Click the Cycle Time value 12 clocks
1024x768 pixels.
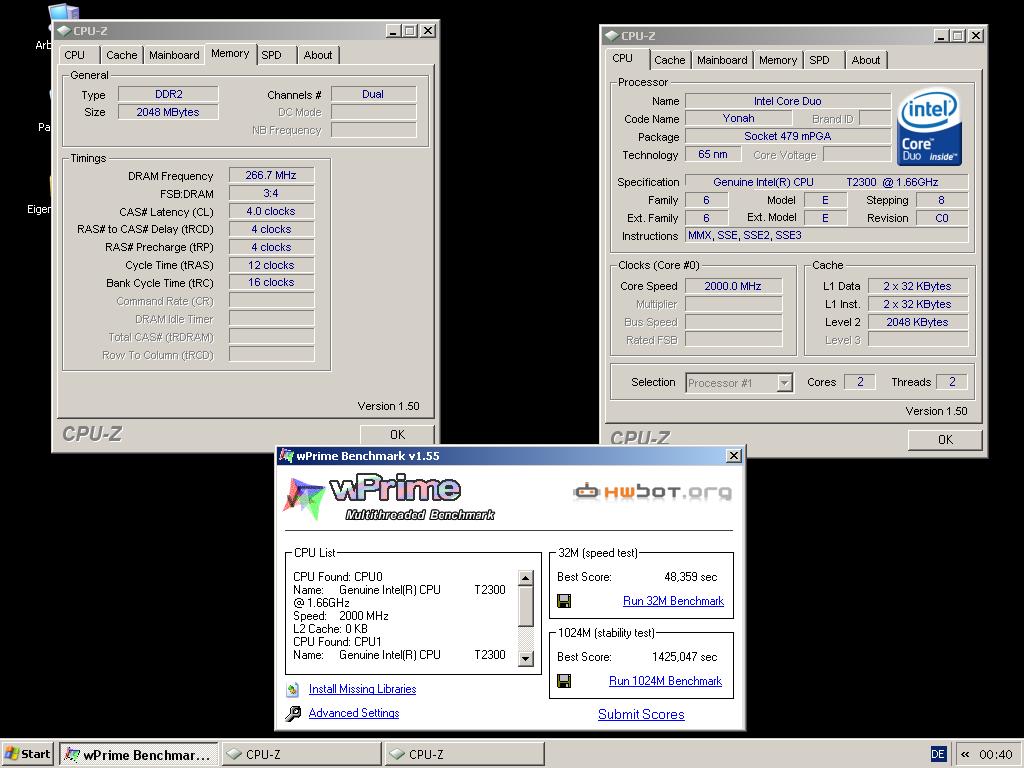point(271,265)
